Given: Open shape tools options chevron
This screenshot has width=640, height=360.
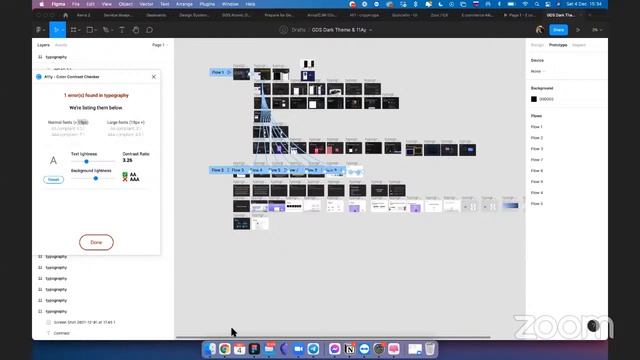Looking at the screenshot, I should point(95,30).
